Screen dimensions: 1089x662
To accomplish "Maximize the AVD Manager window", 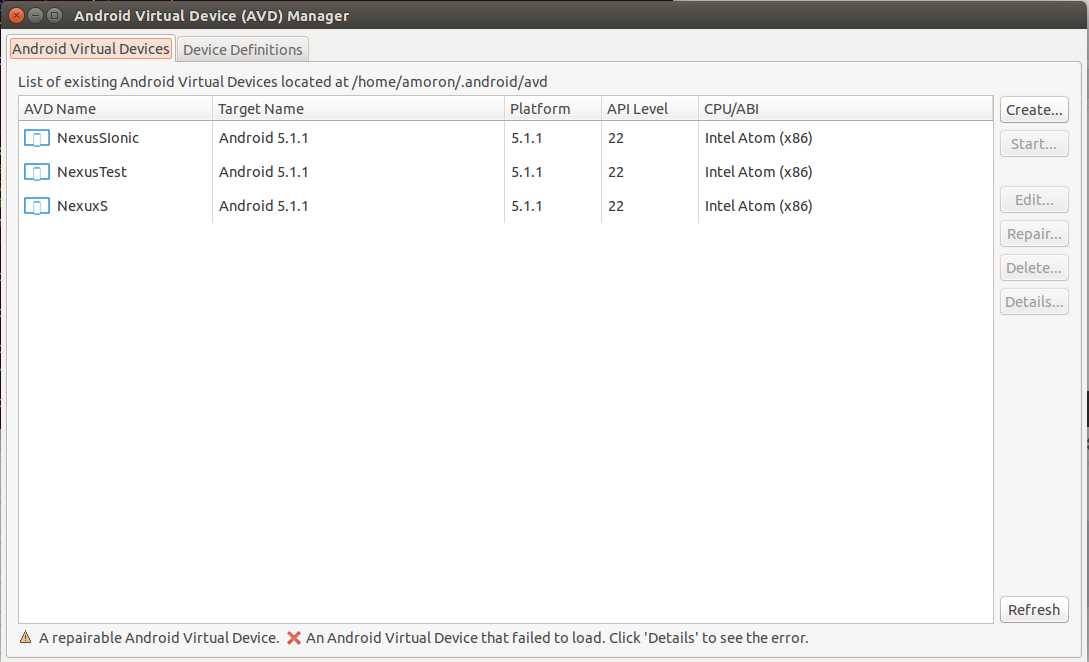I will point(54,15).
